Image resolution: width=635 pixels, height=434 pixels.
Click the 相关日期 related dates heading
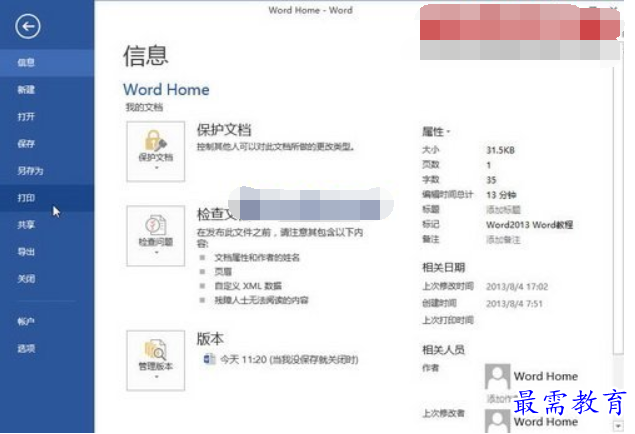pos(443,267)
